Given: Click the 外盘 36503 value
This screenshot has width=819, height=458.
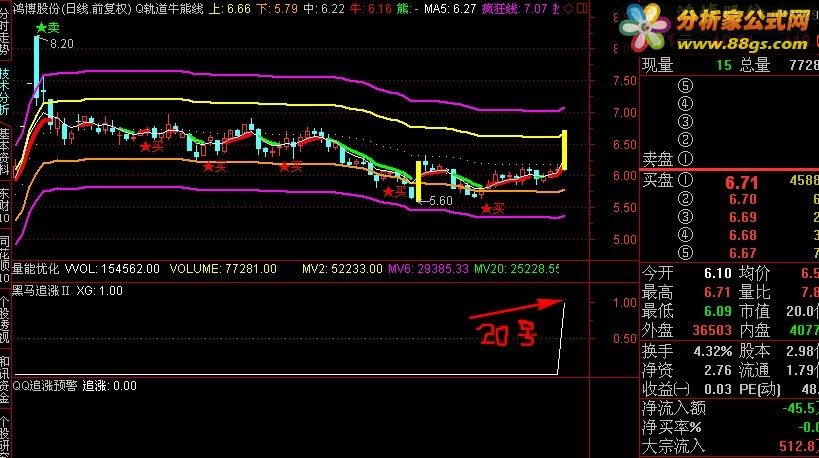Looking at the screenshot, I should [712, 331].
